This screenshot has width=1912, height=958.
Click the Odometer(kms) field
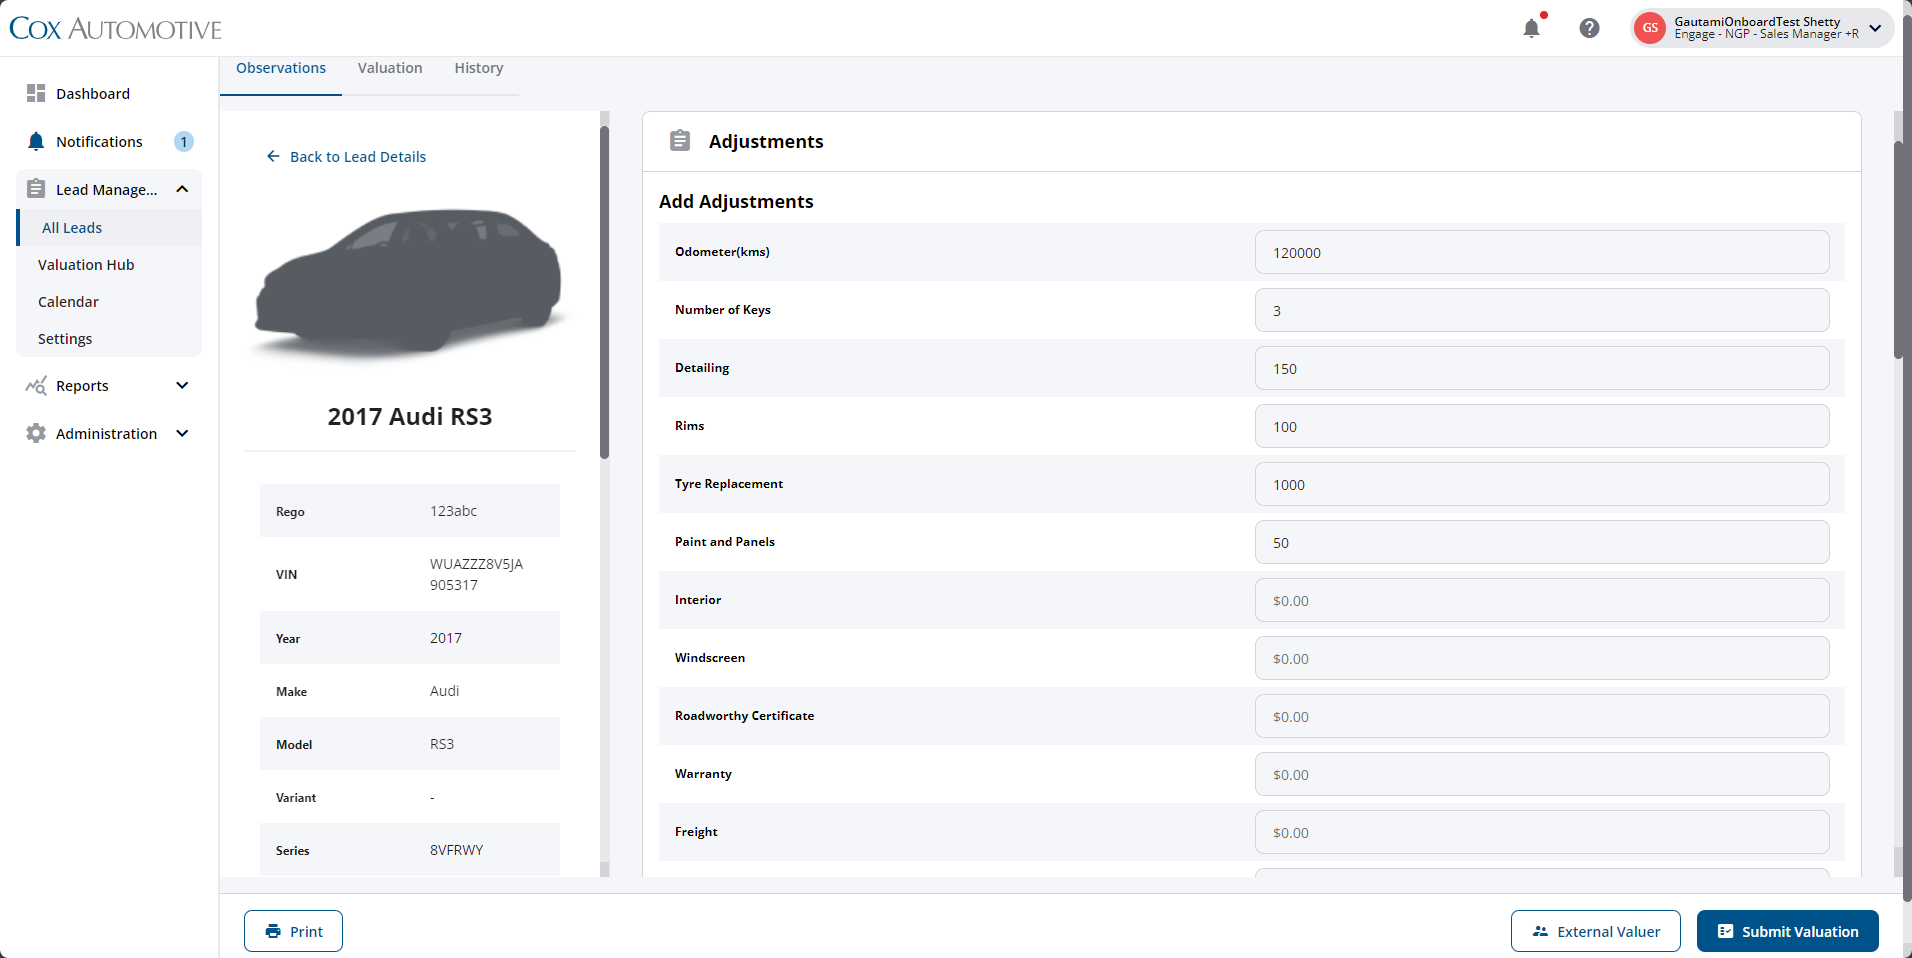pyautogui.click(x=1542, y=252)
